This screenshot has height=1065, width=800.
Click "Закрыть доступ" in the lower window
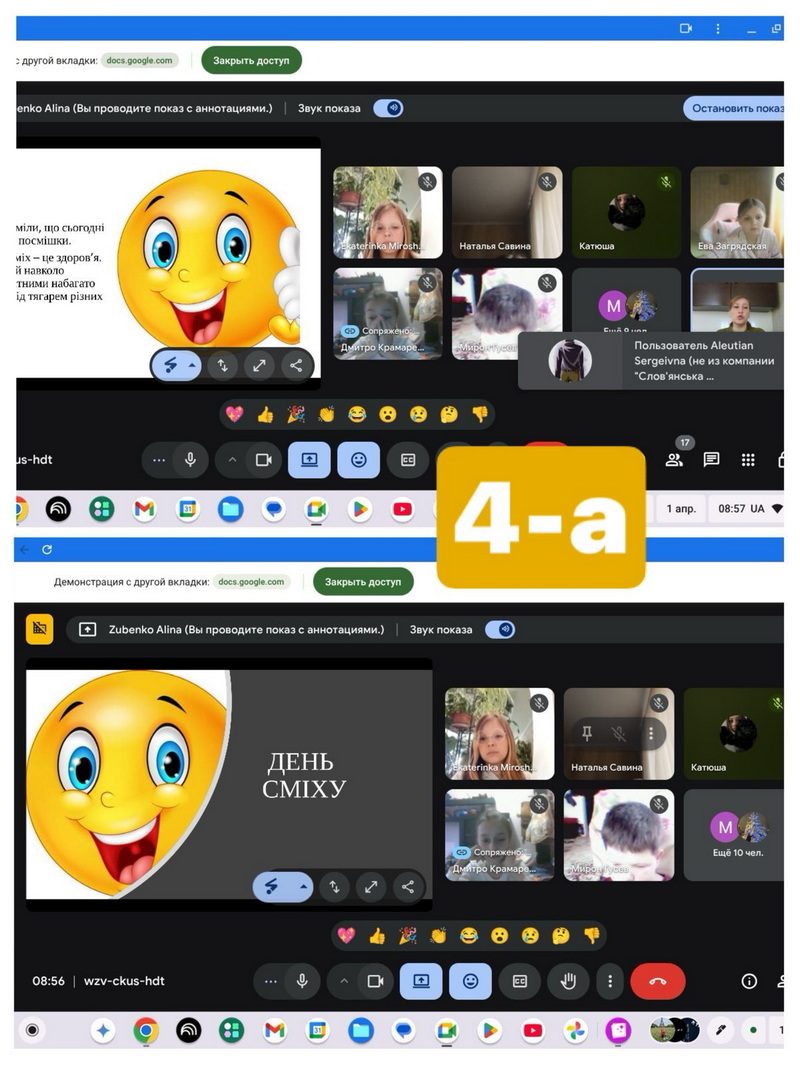tap(362, 581)
